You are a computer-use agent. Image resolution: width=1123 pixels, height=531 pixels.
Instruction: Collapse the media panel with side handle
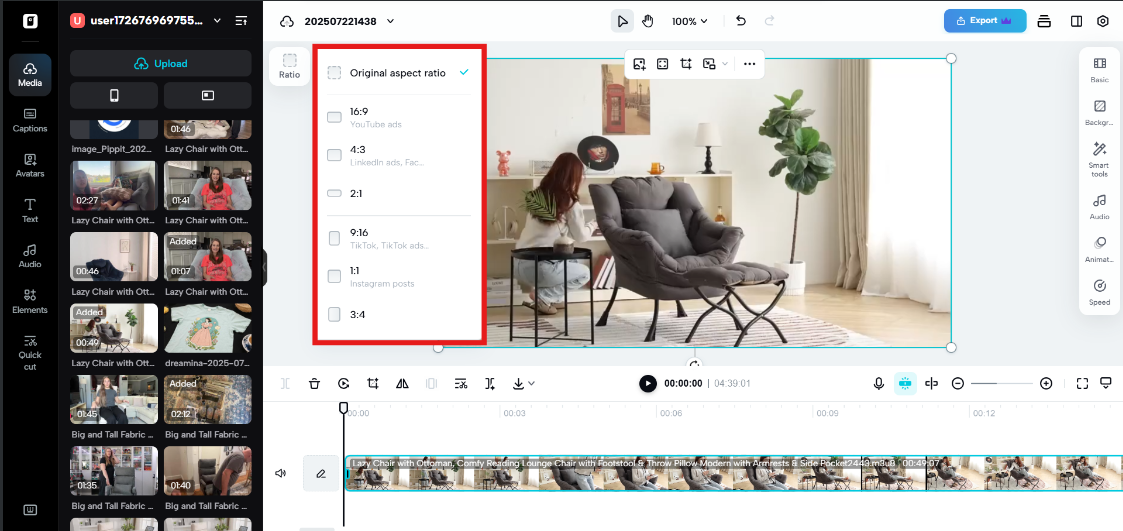click(x=264, y=267)
